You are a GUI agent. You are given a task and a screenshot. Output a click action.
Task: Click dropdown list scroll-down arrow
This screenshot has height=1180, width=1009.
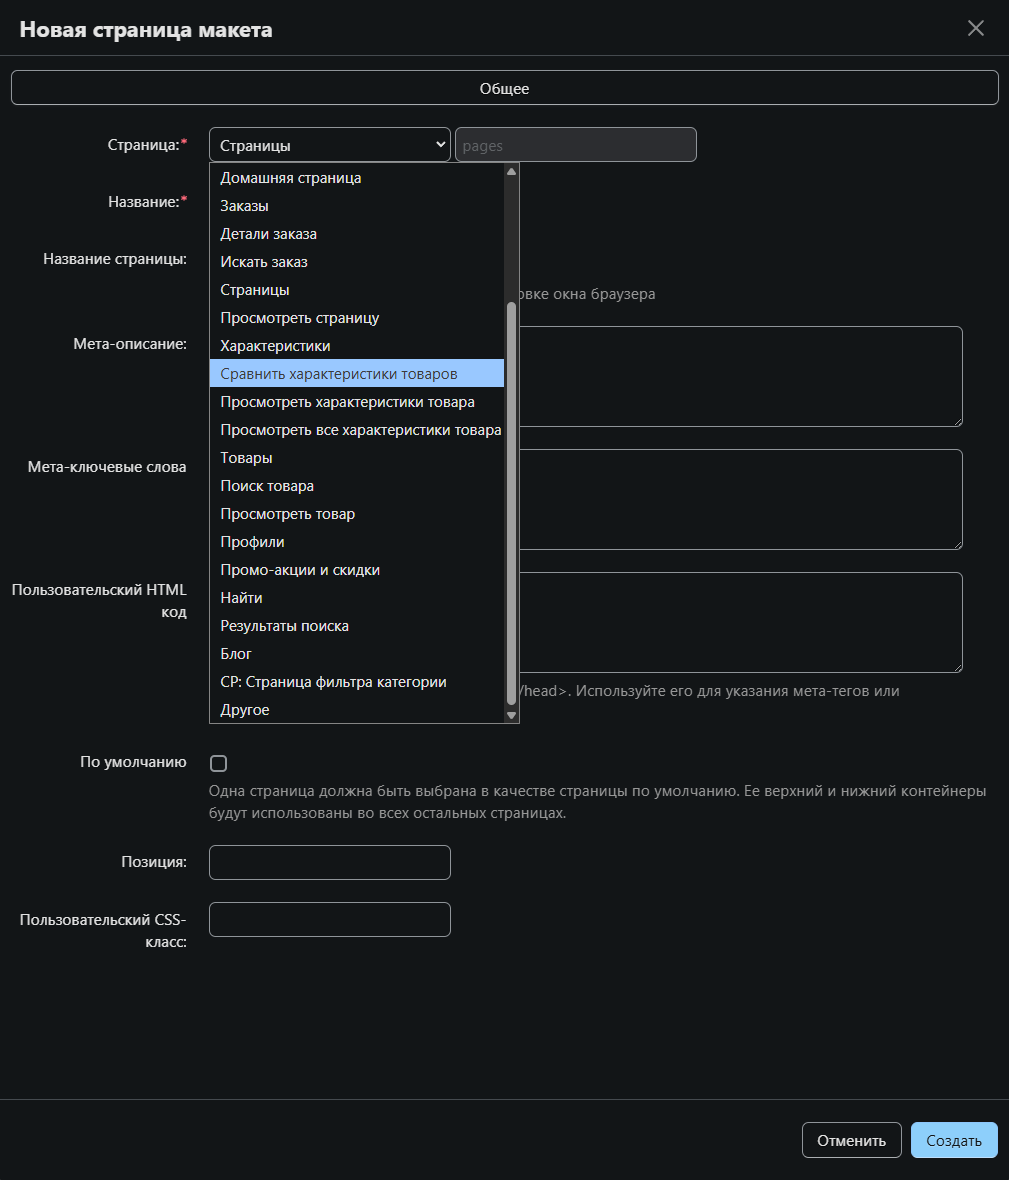pos(512,715)
